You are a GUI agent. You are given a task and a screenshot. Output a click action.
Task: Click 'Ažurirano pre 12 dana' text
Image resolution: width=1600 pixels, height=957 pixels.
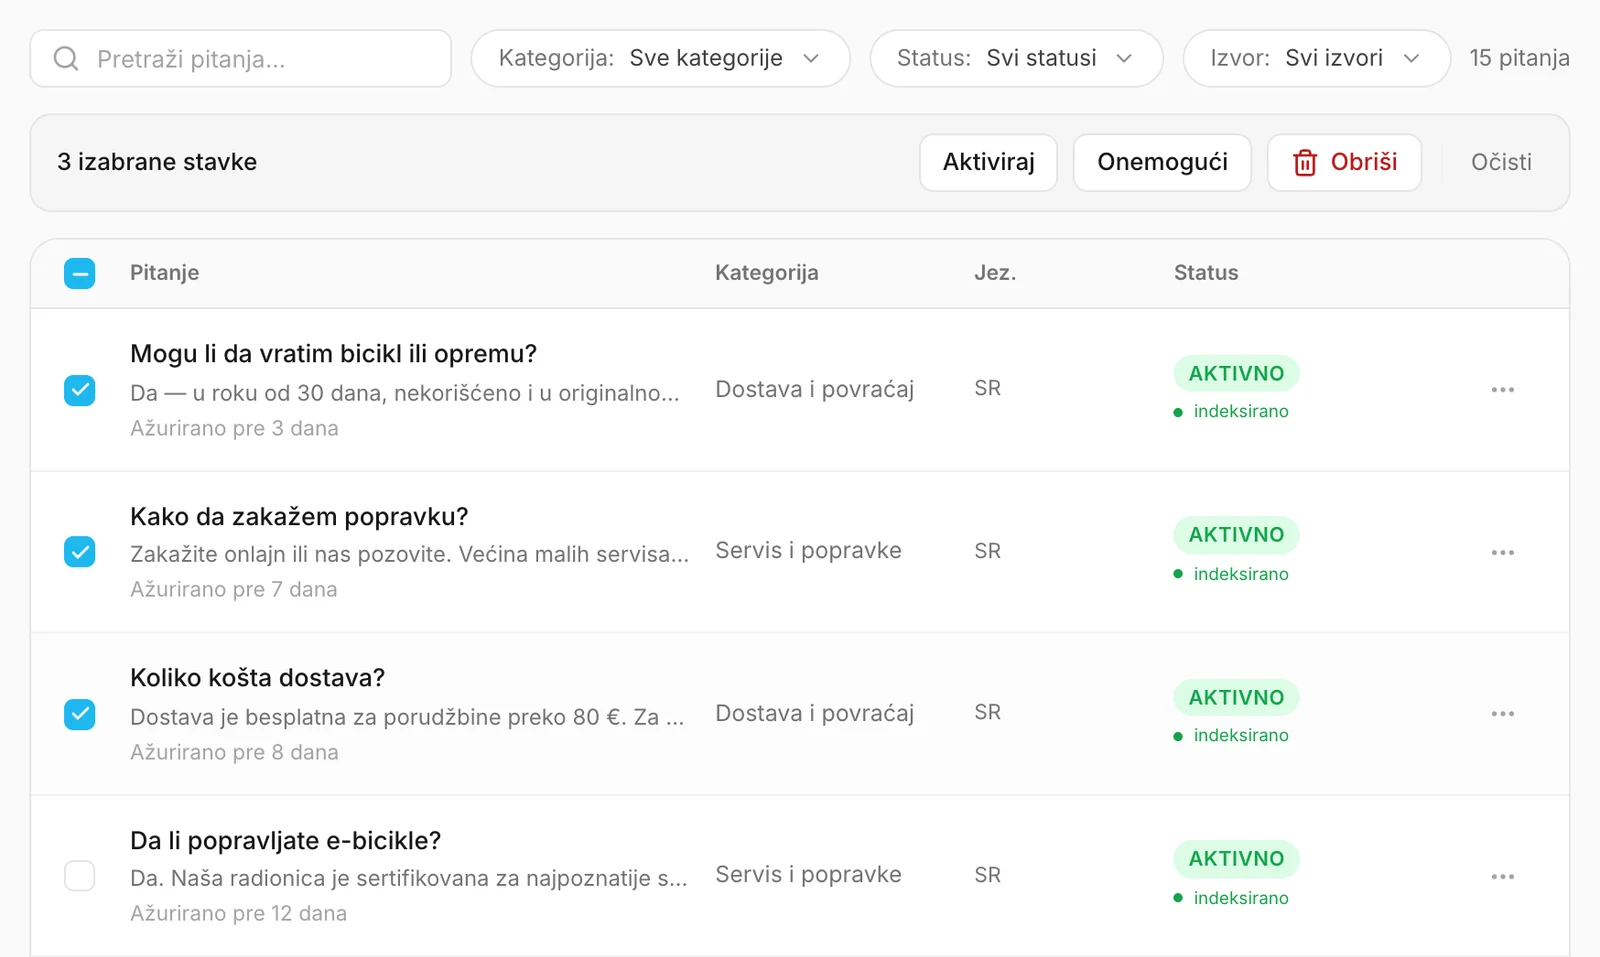[238, 914]
